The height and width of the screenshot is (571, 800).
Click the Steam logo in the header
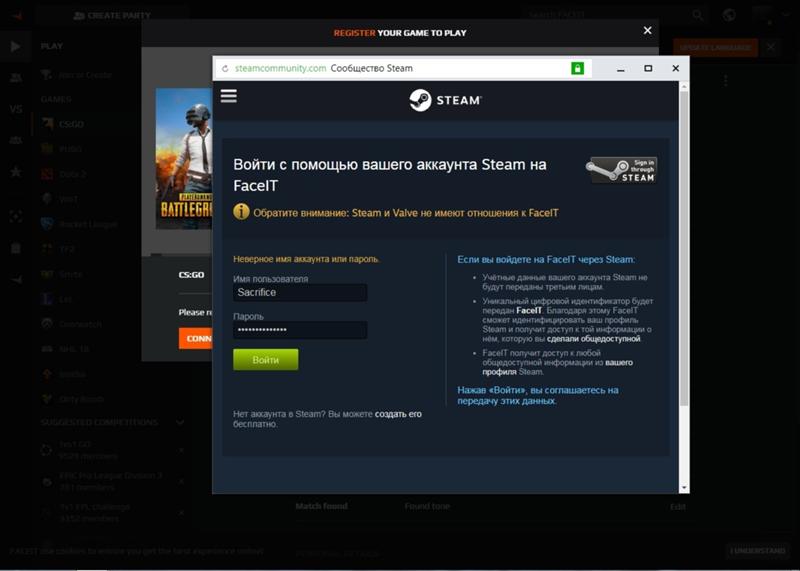(x=445, y=100)
